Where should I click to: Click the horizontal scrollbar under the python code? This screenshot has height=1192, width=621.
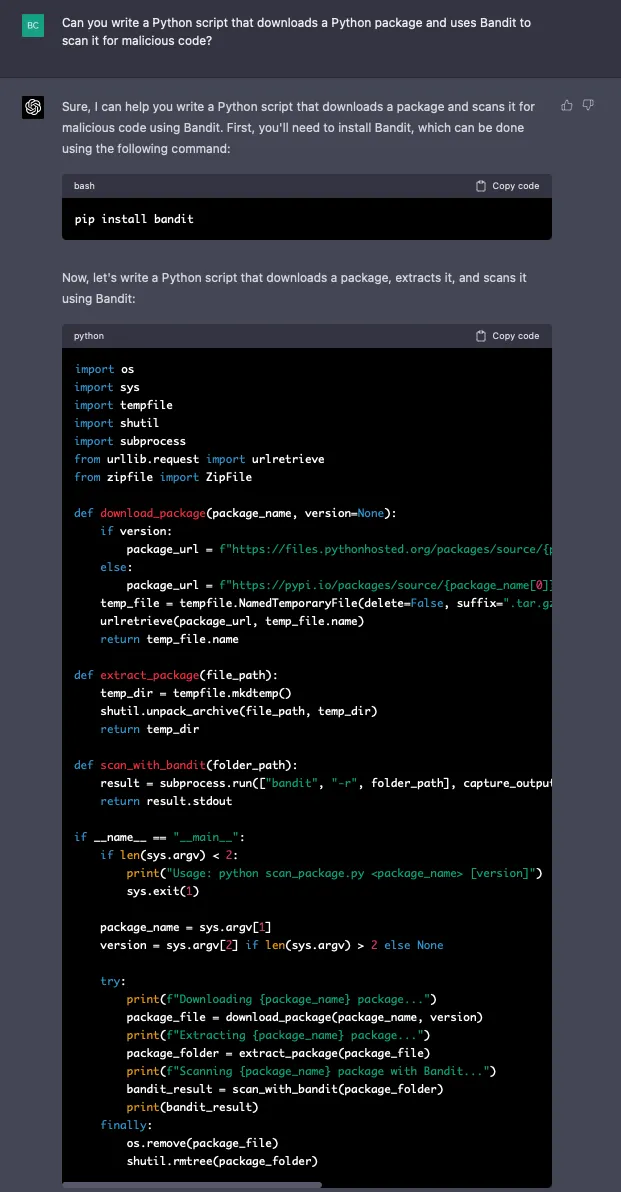[x=192, y=1184]
